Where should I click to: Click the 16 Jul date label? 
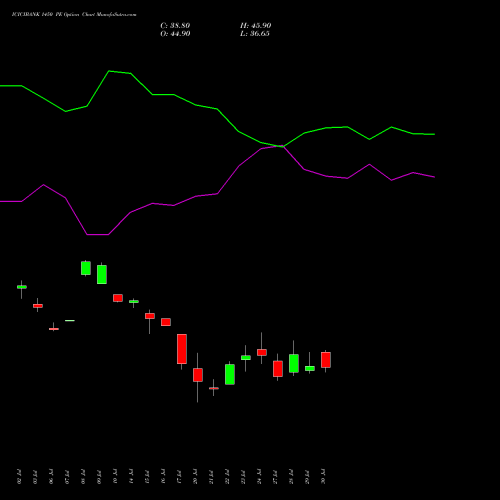[x=163, y=477]
